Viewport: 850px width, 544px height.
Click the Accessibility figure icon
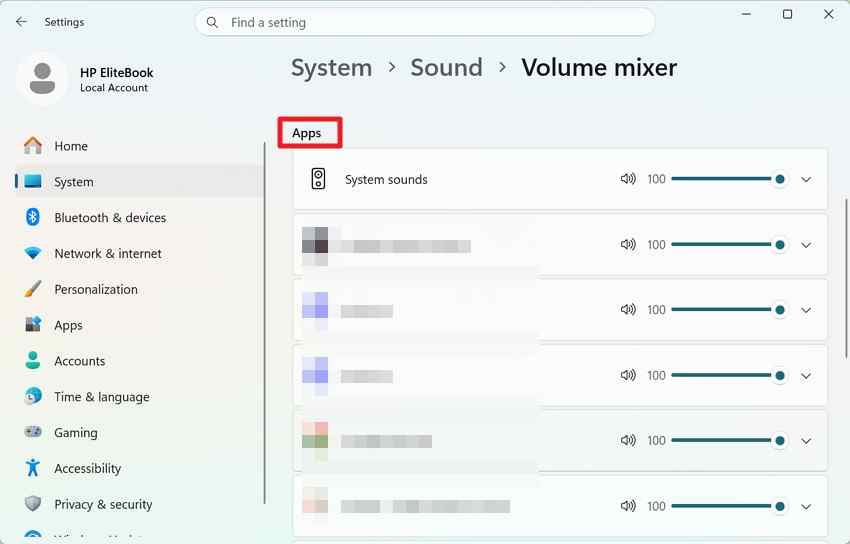(x=33, y=468)
